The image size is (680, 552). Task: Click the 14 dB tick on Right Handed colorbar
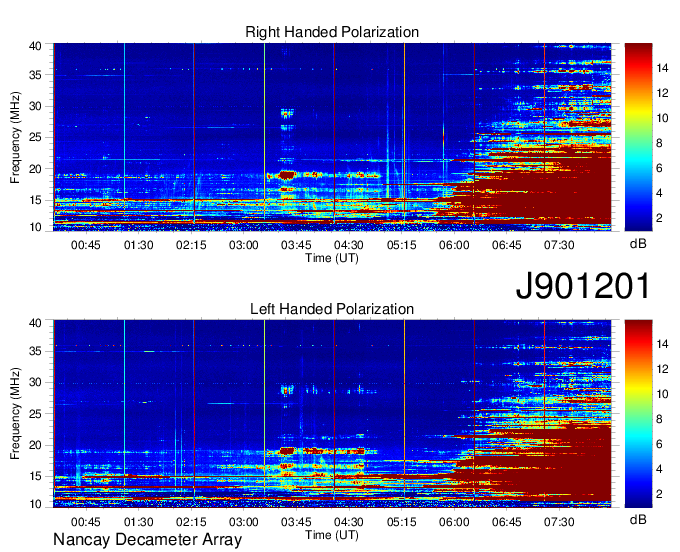click(x=662, y=68)
